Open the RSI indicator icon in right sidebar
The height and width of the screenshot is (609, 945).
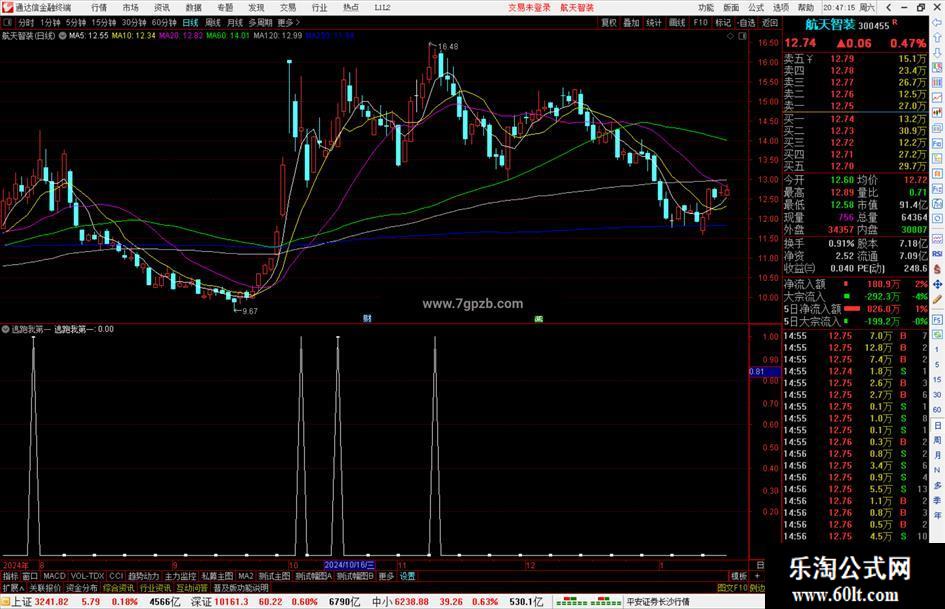937,254
